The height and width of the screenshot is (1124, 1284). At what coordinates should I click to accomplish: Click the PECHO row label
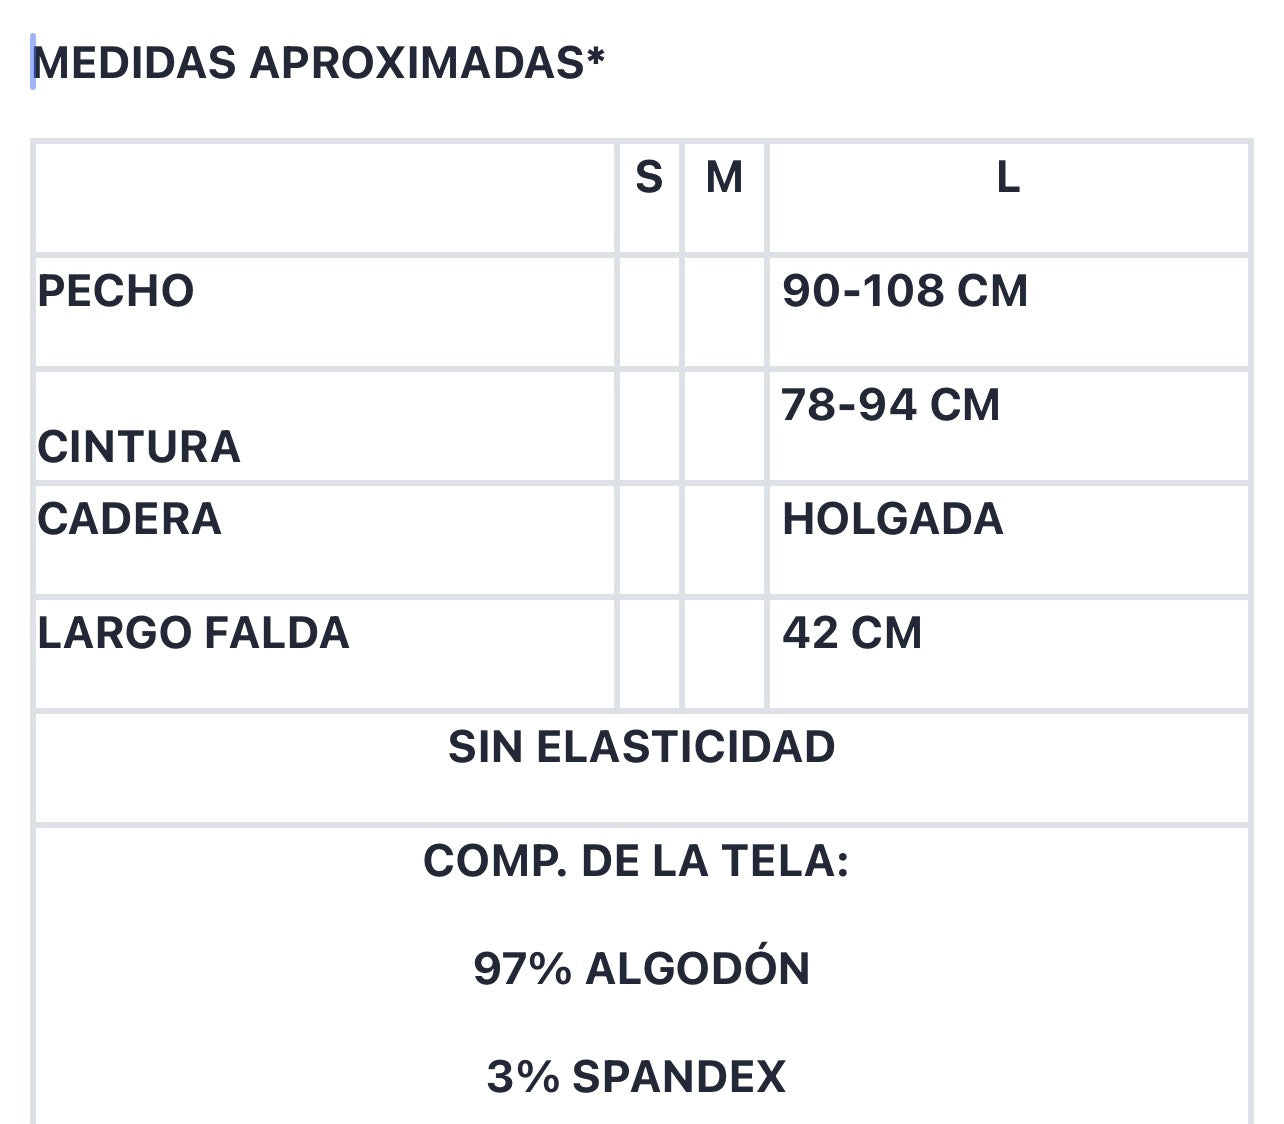(116, 291)
